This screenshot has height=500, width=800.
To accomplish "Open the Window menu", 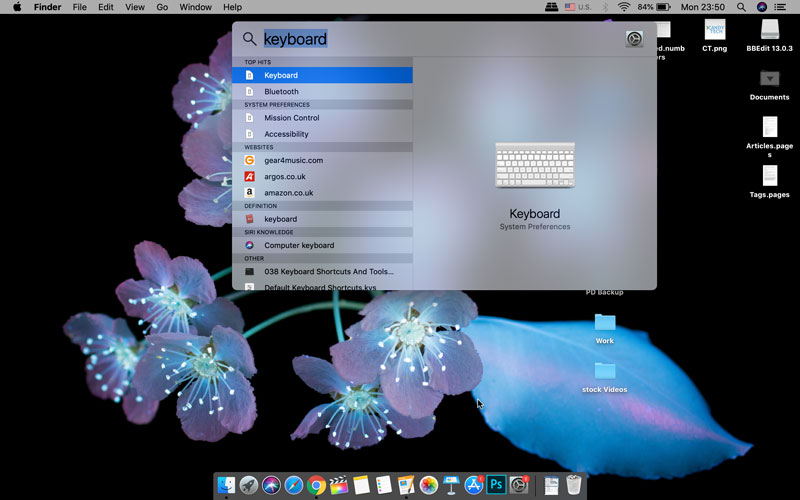I will click(195, 7).
